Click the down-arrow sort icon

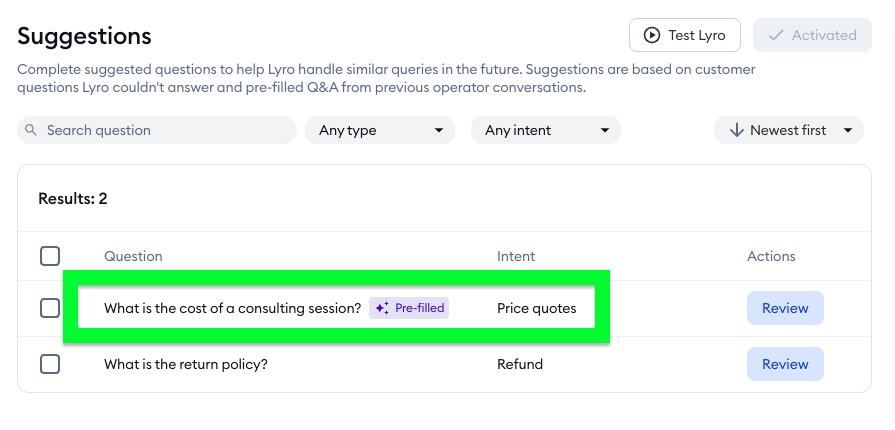[x=736, y=130]
